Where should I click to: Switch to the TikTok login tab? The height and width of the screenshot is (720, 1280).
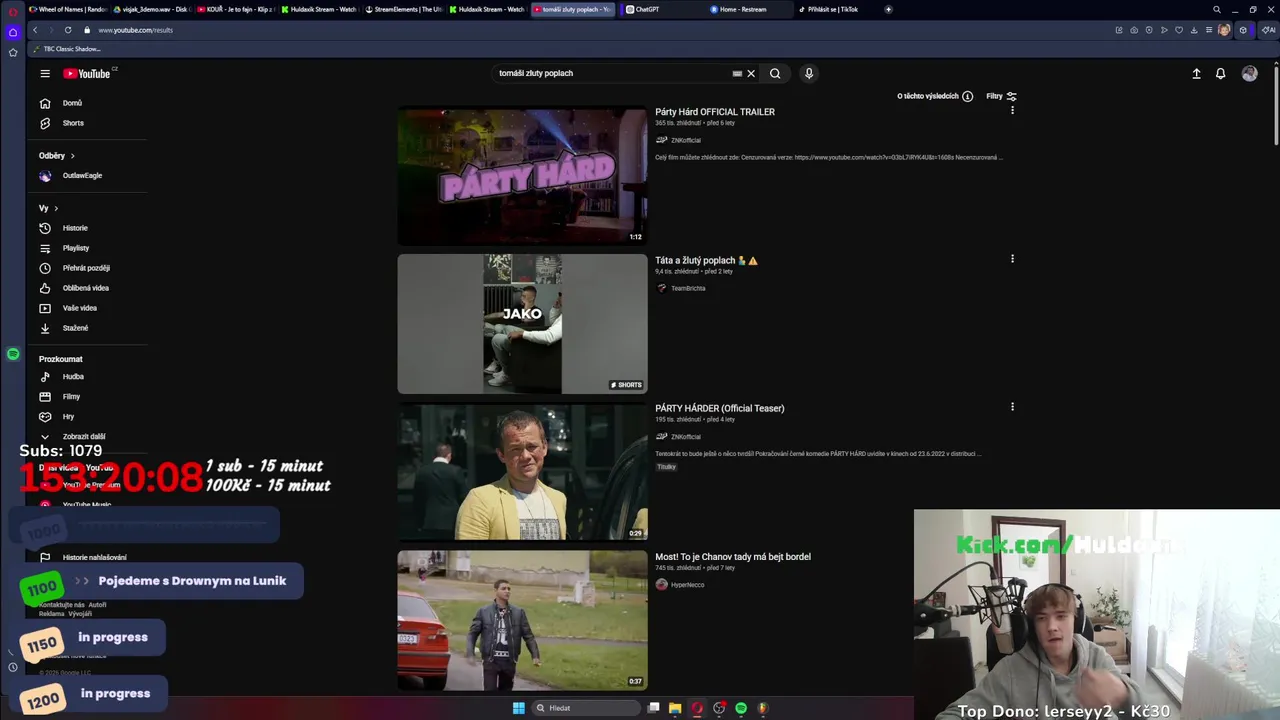pos(833,9)
